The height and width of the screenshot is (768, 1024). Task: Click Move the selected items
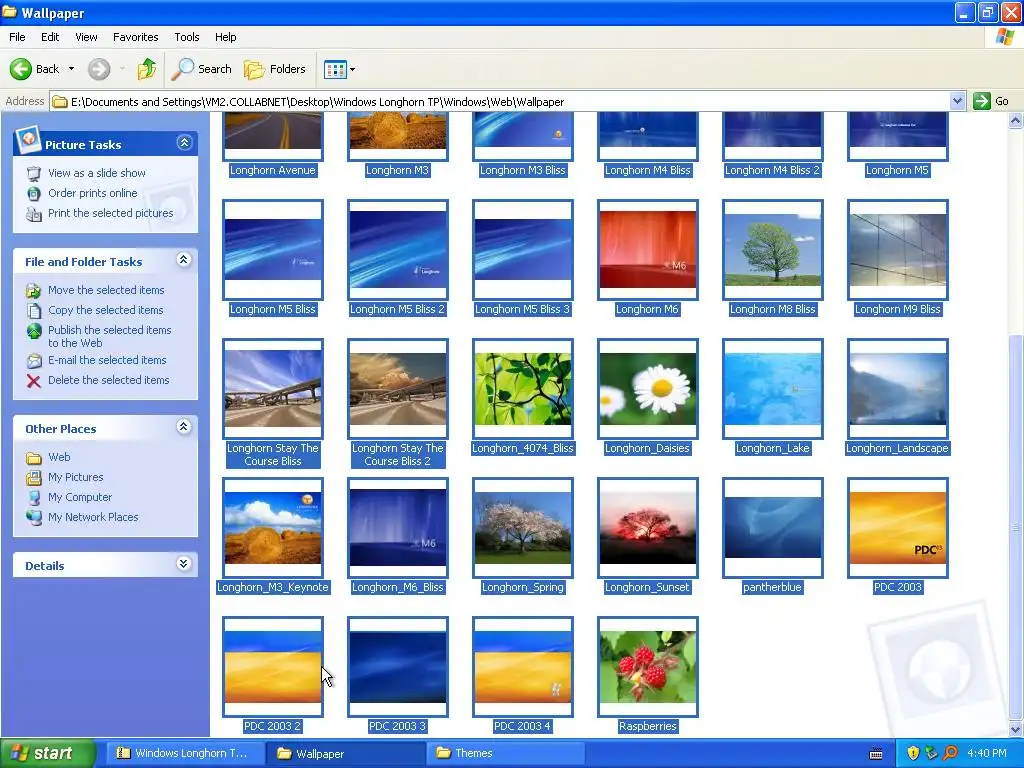pos(106,290)
